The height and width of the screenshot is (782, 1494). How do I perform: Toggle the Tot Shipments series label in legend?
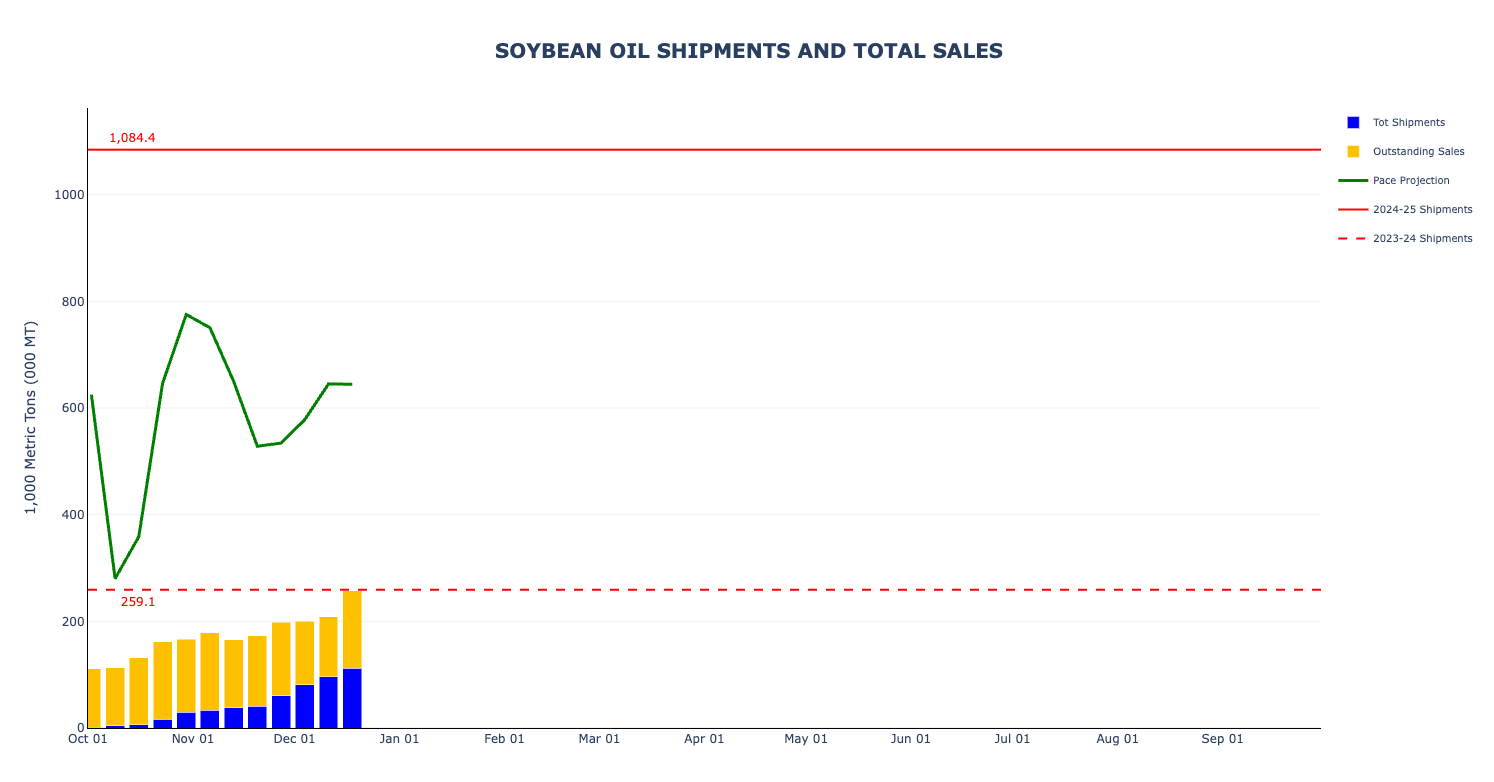click(x=1408, y=122)
